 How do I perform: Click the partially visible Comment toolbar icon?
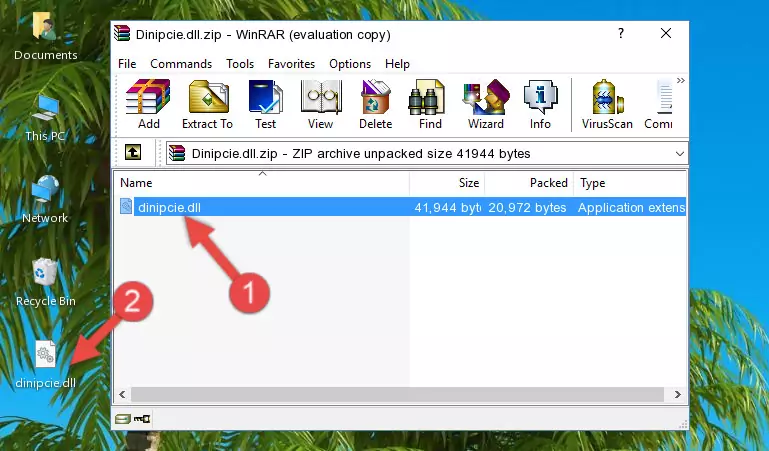659,104
